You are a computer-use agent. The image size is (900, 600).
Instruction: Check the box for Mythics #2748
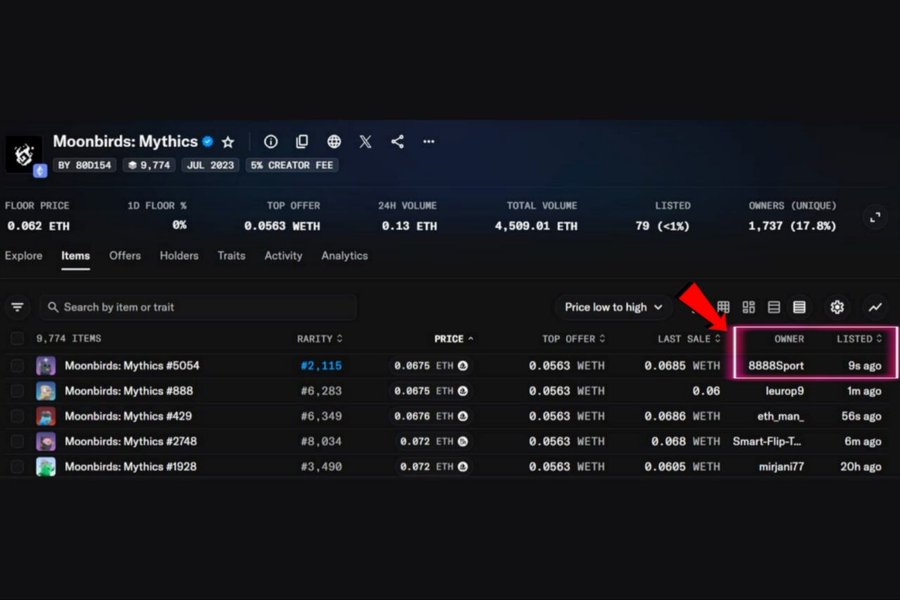(17, 442)
